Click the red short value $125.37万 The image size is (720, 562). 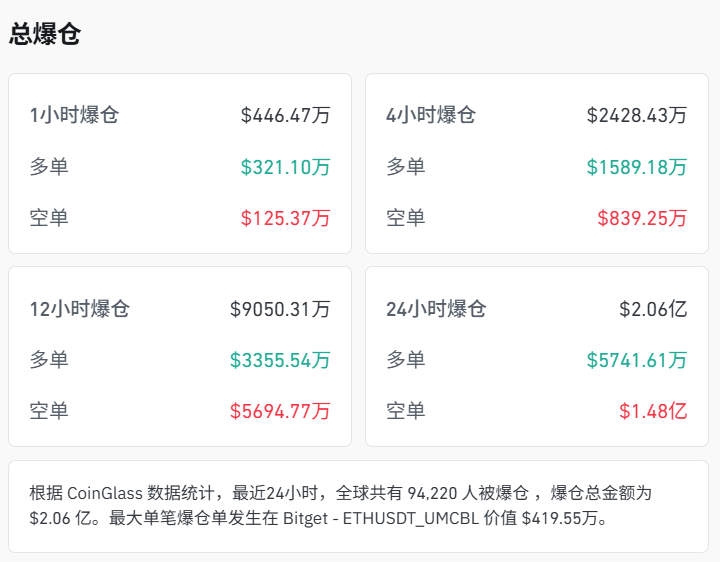click(x=285, y=218)
